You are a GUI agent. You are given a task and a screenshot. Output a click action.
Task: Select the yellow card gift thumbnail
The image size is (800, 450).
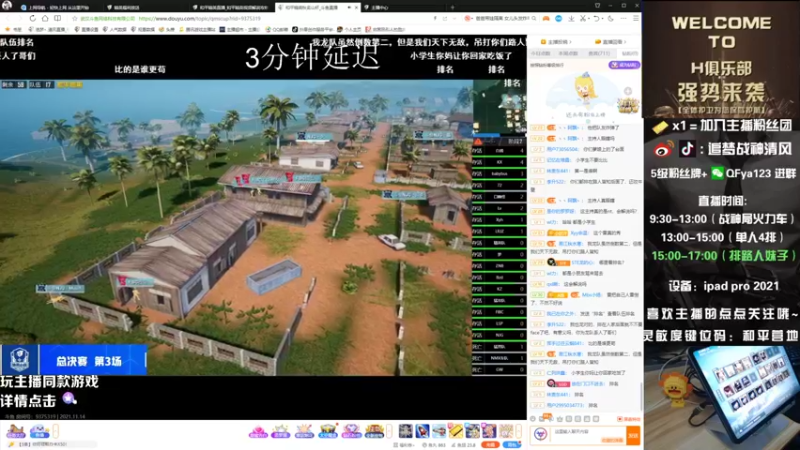(x=456, y=432)
